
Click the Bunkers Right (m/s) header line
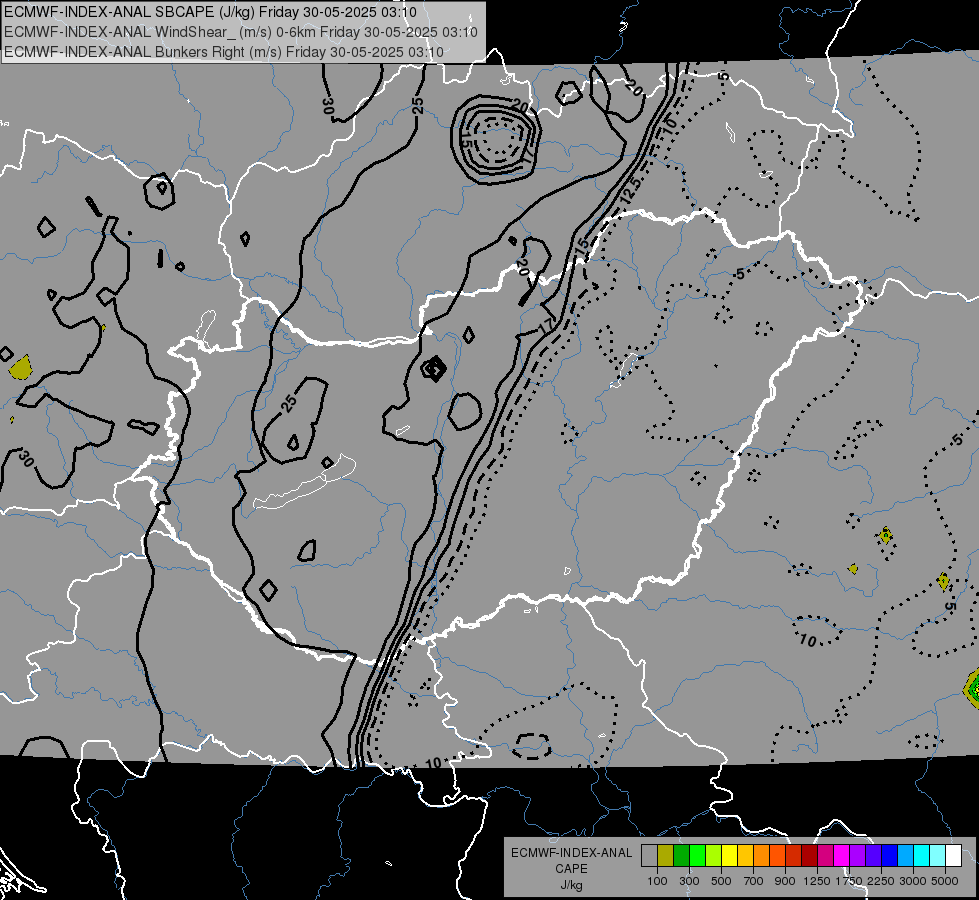click(x=224, y=52)
